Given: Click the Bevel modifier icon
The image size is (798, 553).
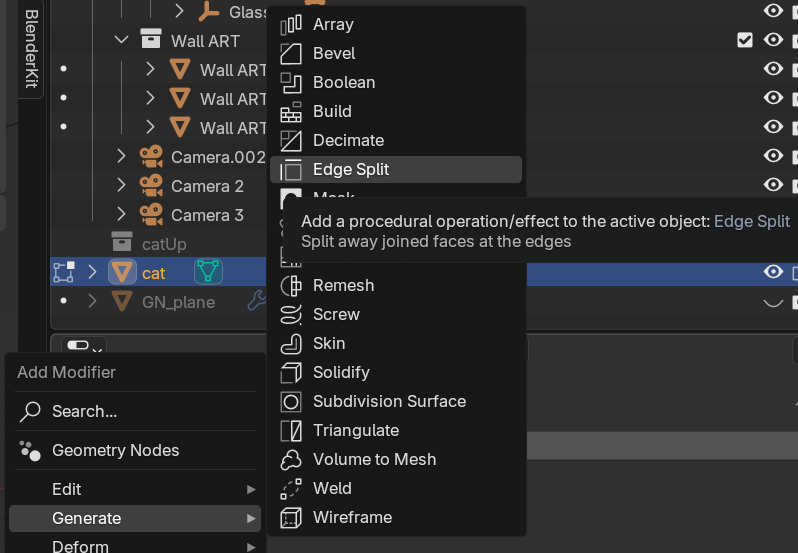Looking at the screenshot, I should pos(291,54).
